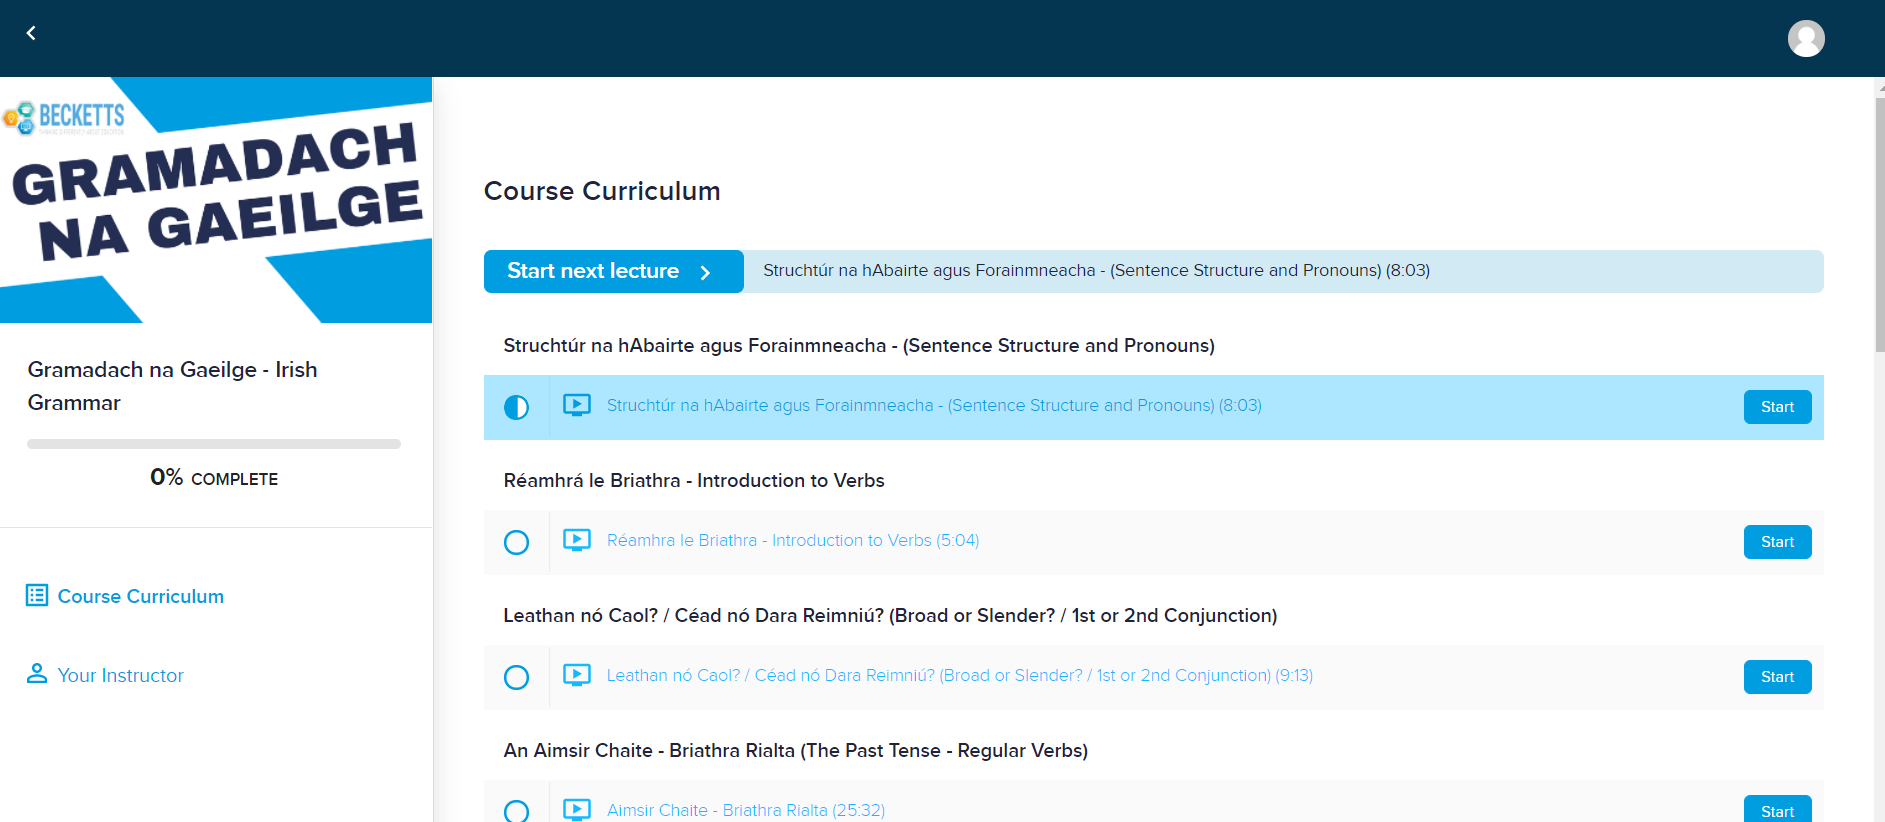
Task: Start the Struchtúr na hAbairte lecture
Action: tap(1777, 407)
